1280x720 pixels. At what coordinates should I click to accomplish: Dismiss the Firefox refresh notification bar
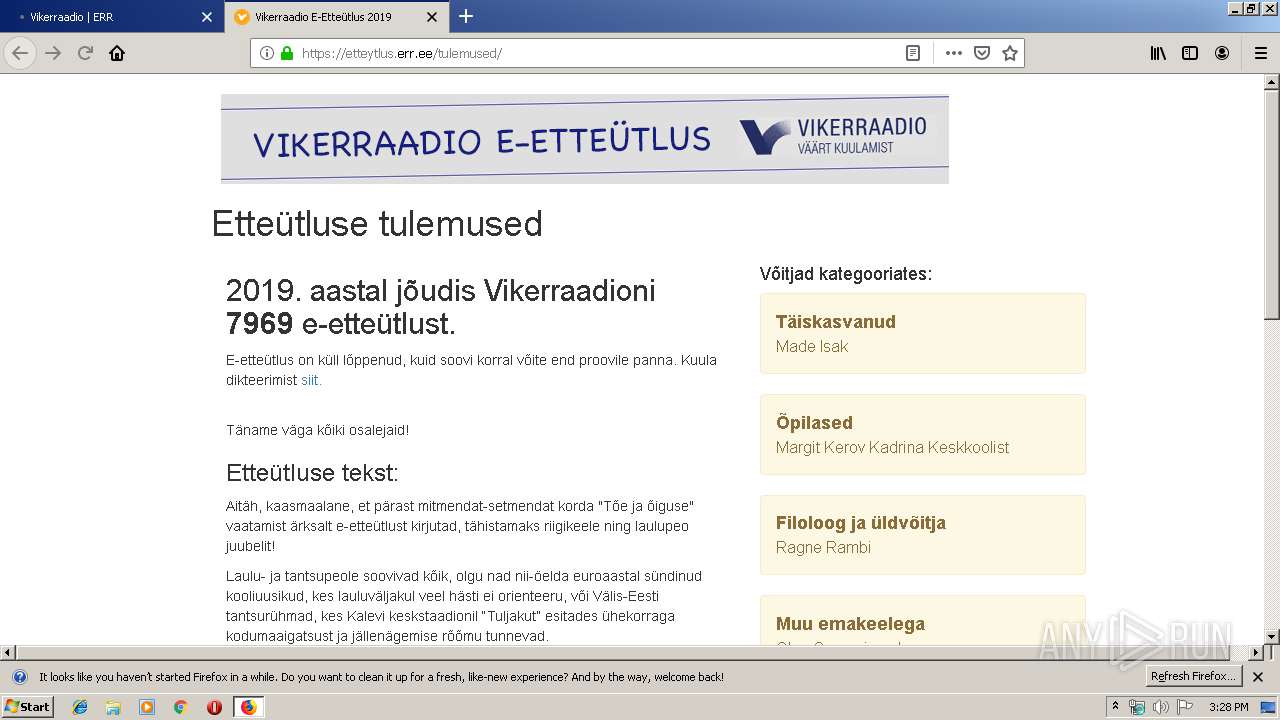tap(1258, 677)
